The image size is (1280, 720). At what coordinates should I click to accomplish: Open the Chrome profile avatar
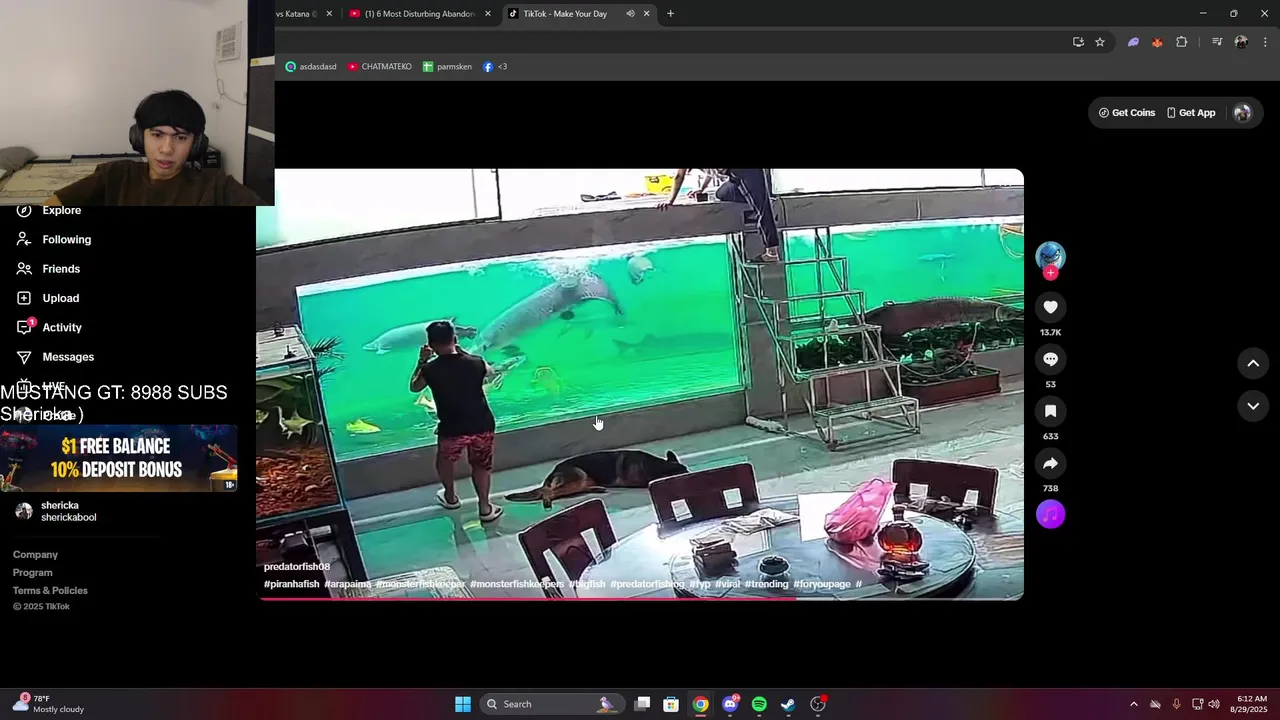[x=1241, y=42]
